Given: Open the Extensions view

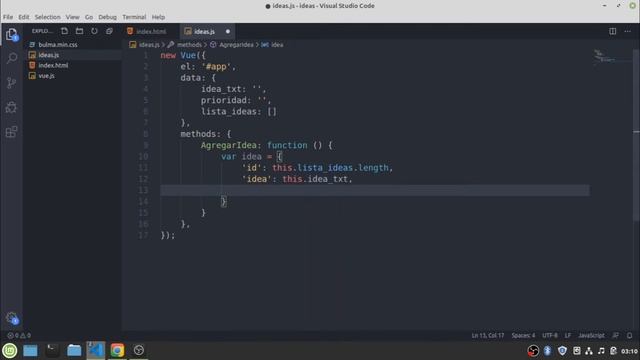Looking at the screenshot, I should click(11, 132).
